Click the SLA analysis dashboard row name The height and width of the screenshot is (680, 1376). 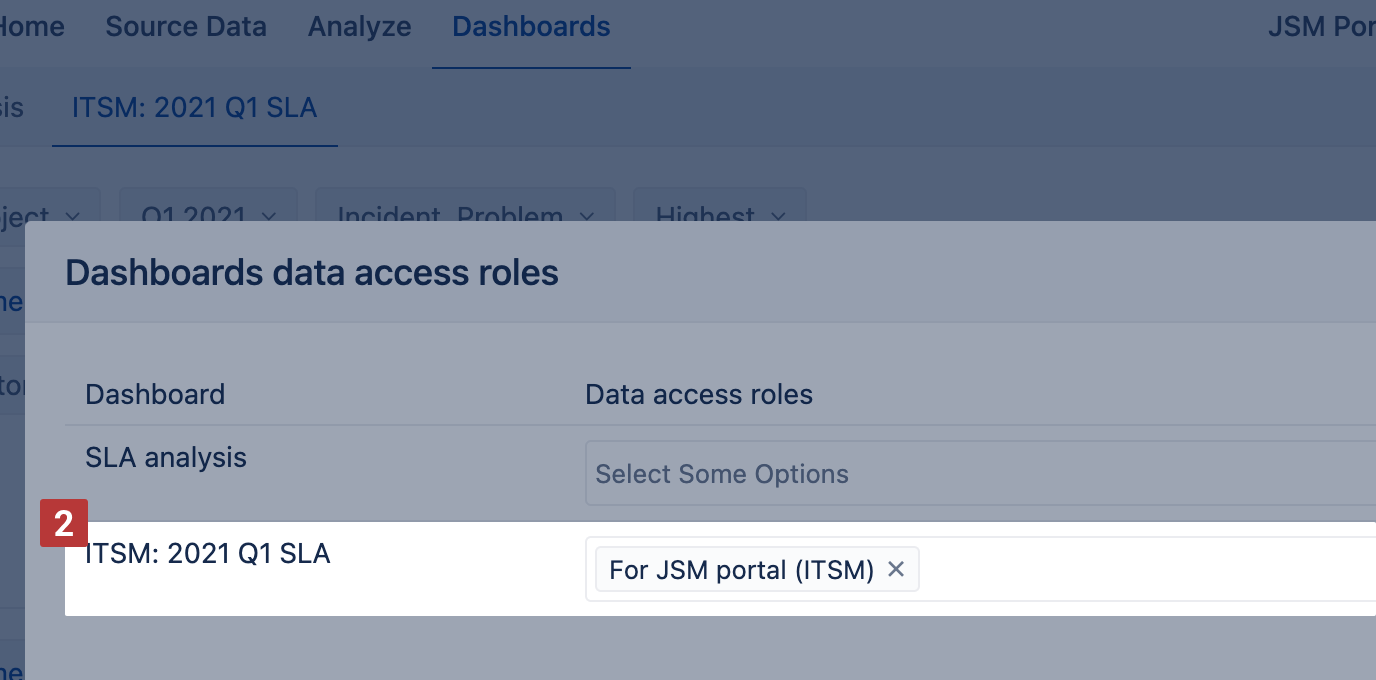(166, 458)
